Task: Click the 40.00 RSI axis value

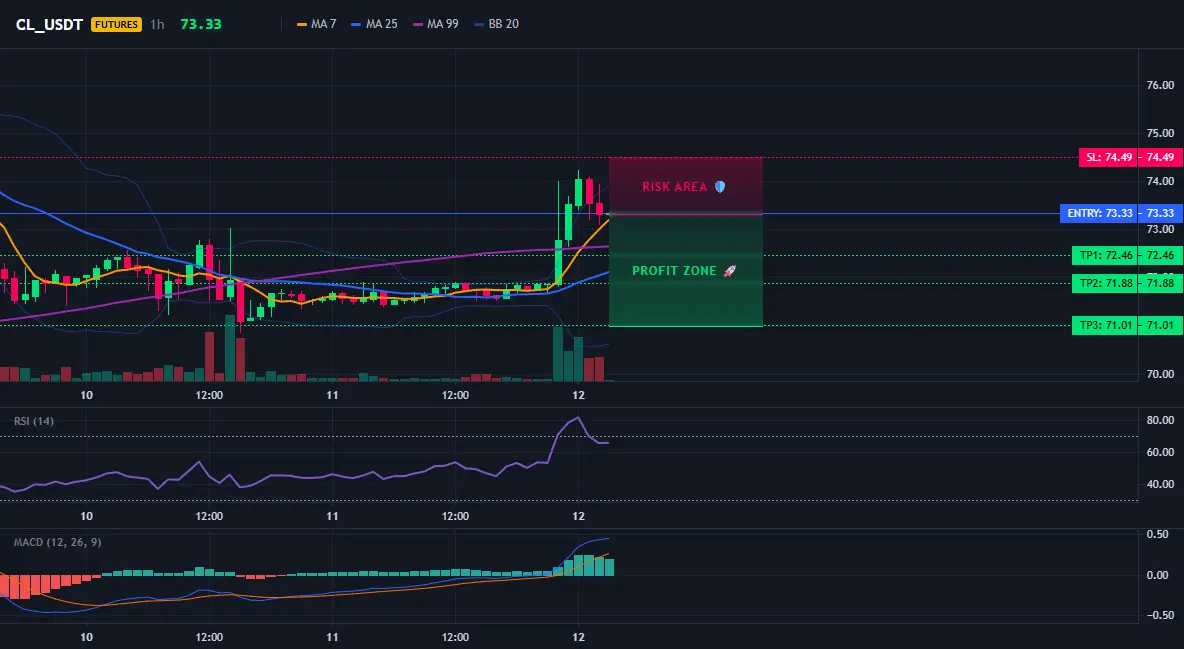Action: (x=1161, y=484)
